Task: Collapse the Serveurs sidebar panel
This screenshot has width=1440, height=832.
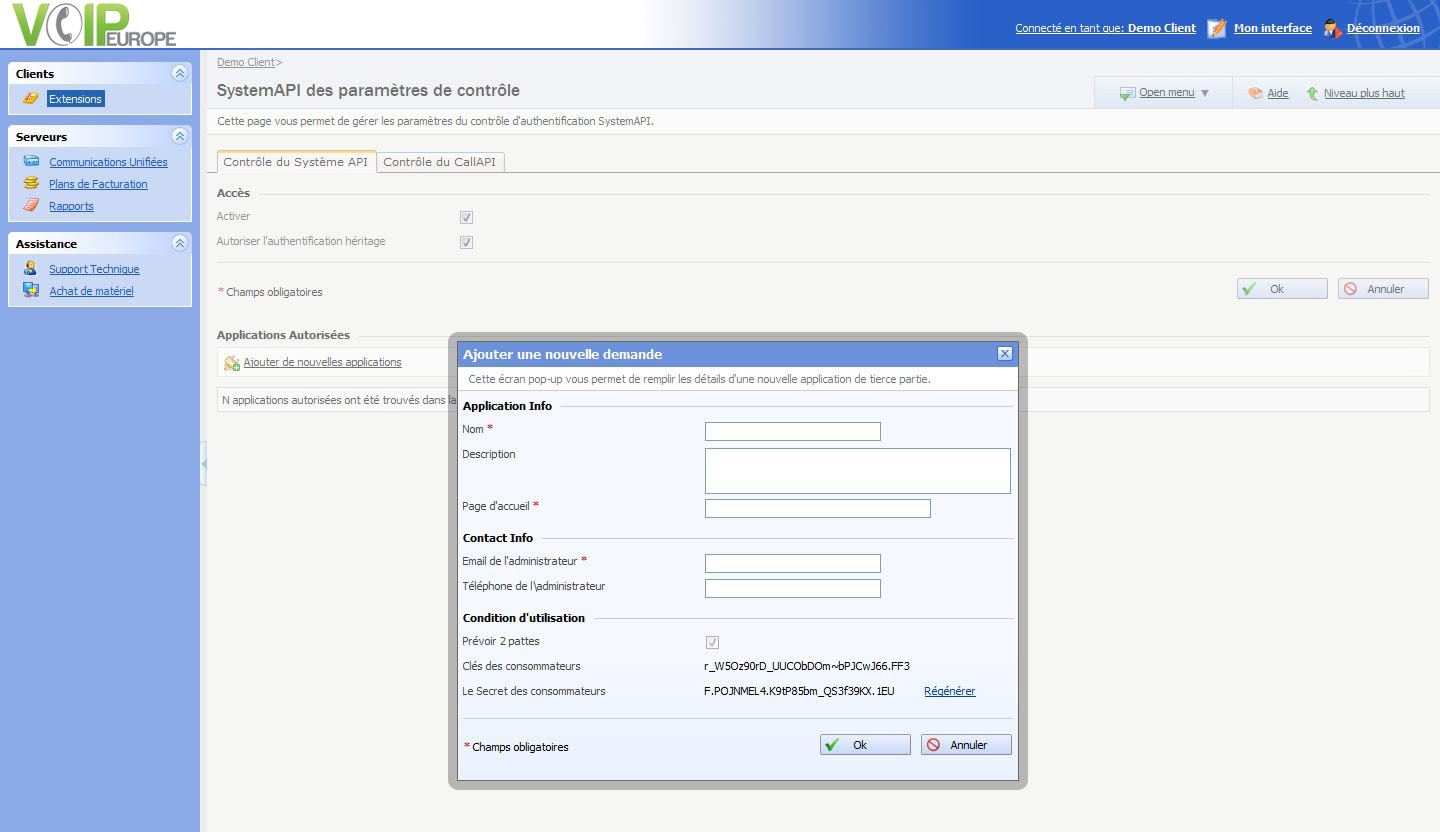Action: coord(179,136)
